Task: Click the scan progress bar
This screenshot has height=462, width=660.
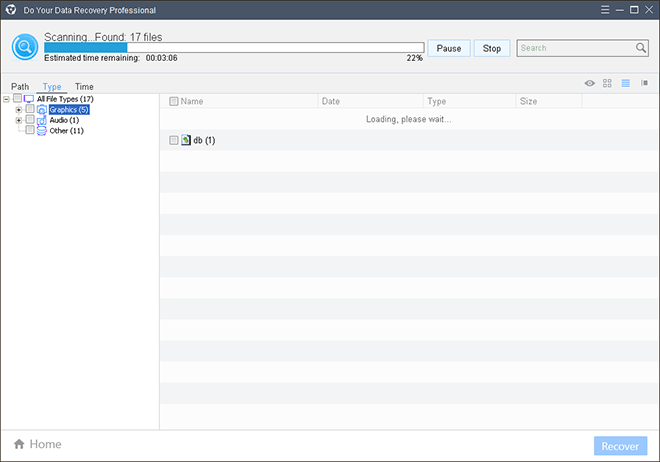Action: [234, 47]
